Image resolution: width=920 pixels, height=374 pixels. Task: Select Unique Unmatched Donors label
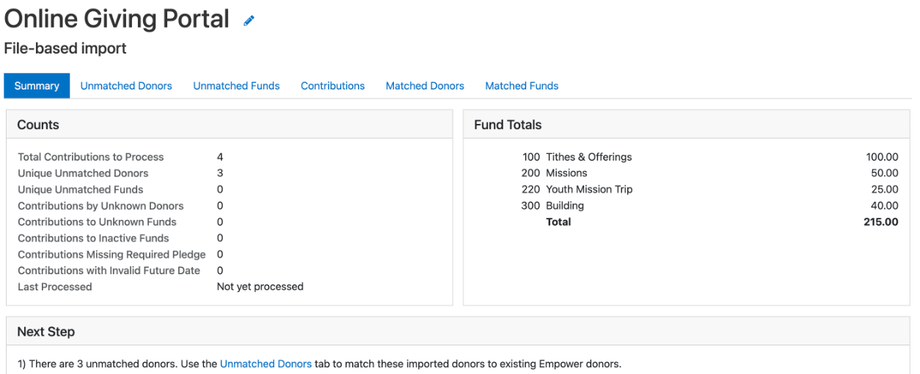[x=83, y=173]
